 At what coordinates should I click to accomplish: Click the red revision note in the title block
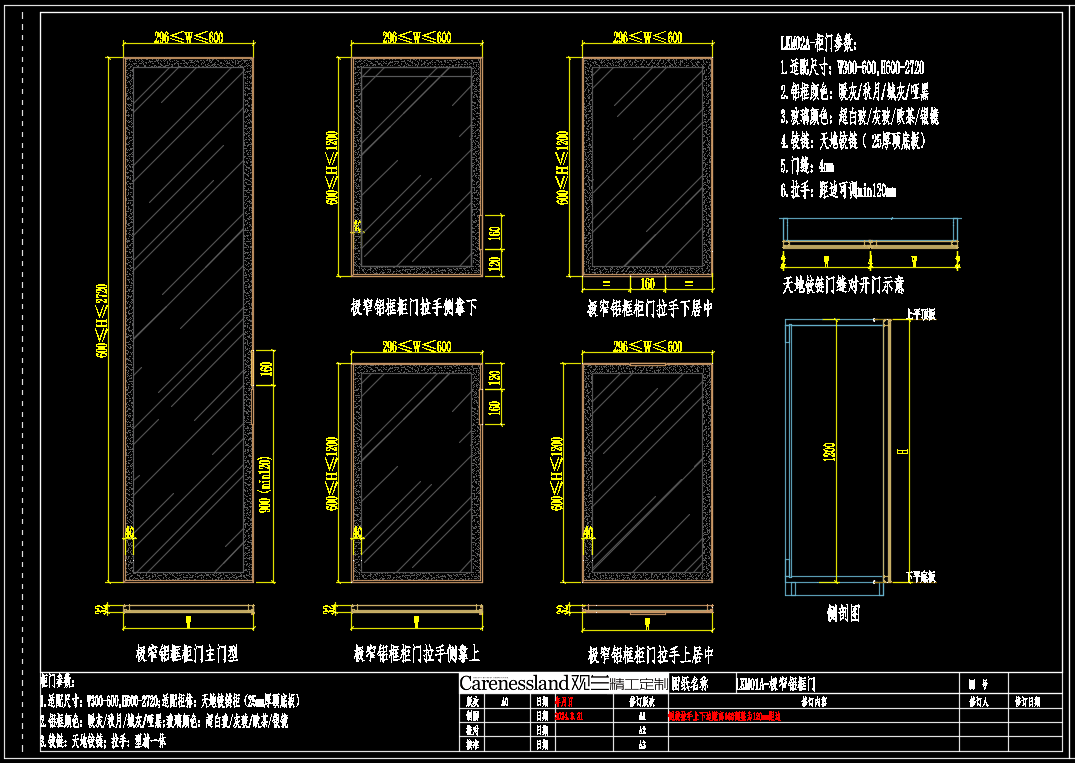723,717
